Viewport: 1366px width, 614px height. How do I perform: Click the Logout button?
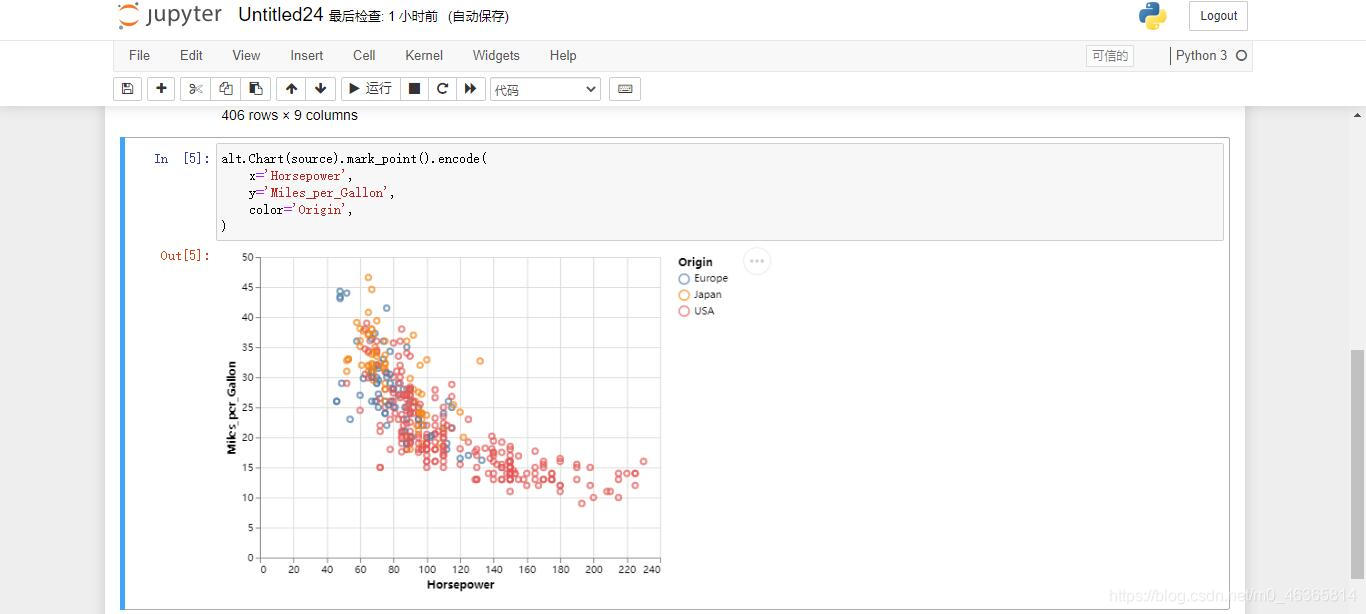(x=1218, y=16)
